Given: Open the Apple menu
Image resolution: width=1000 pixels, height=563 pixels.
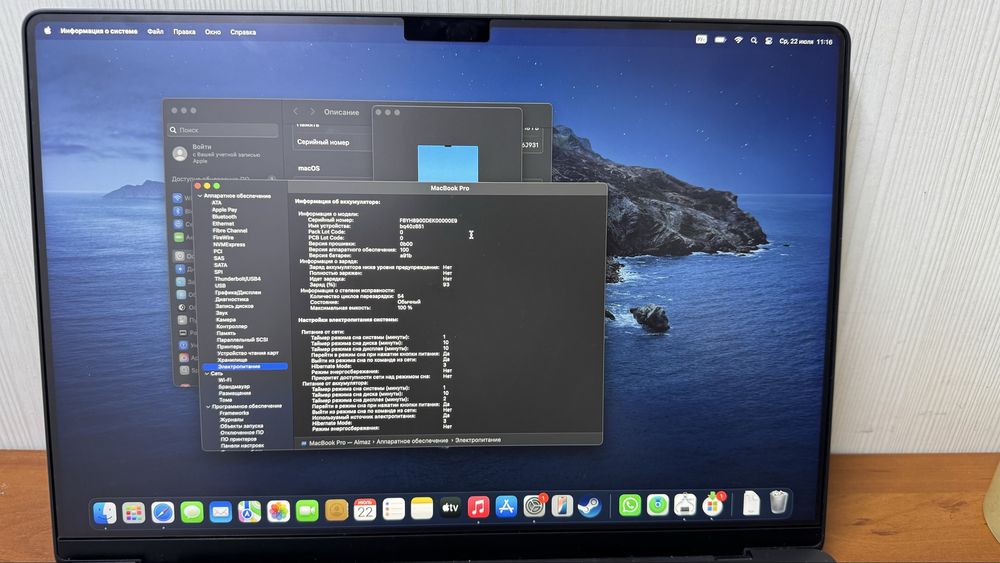Looking at the screenshot, I should pos(48,30).
